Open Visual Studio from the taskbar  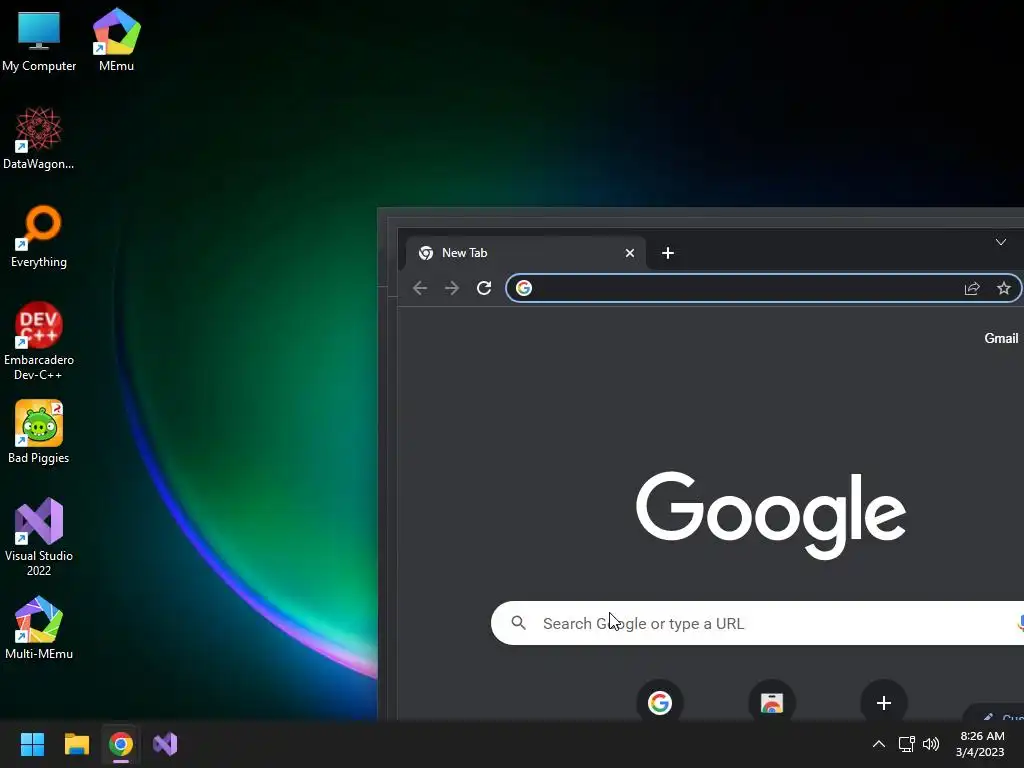coord(165,744)
